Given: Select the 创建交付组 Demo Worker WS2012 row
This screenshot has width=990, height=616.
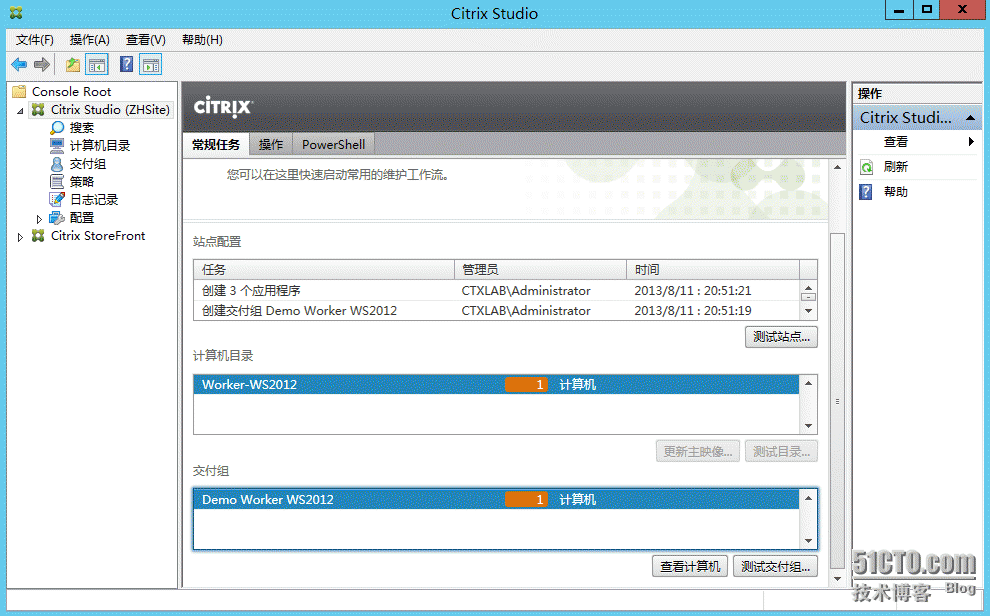Looking at the screenshot, I should (x=496, y=311).
